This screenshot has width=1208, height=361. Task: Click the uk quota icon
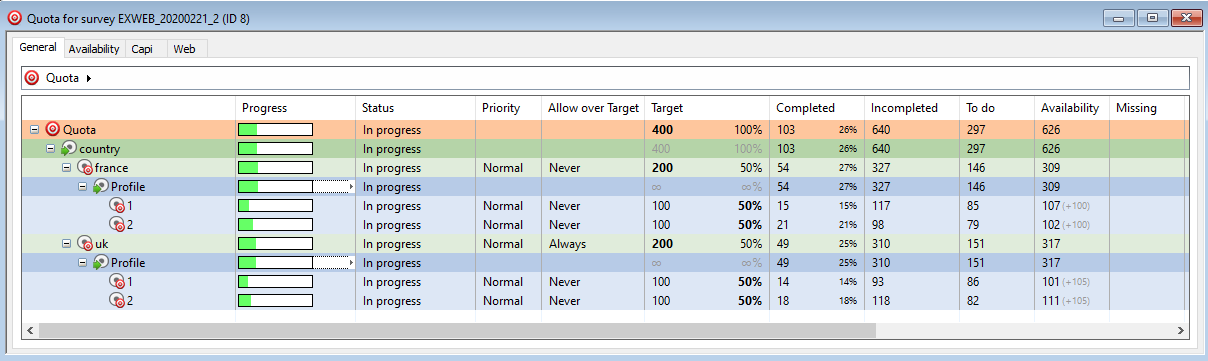coord(85,244)
